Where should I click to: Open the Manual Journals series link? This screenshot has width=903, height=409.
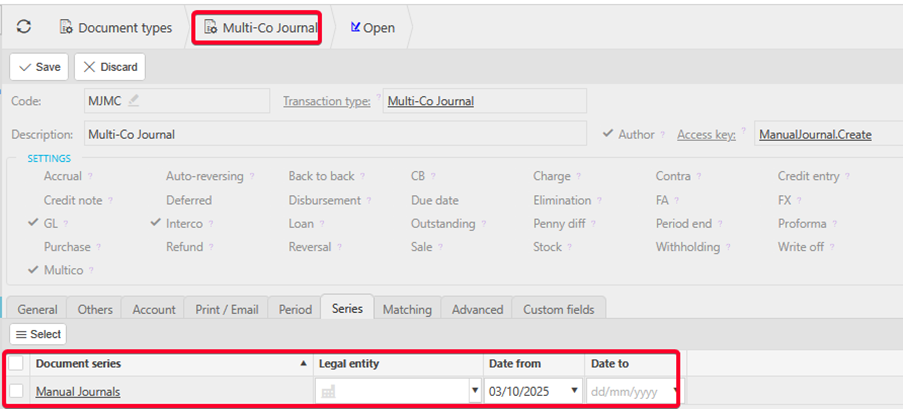coord(78,392)
